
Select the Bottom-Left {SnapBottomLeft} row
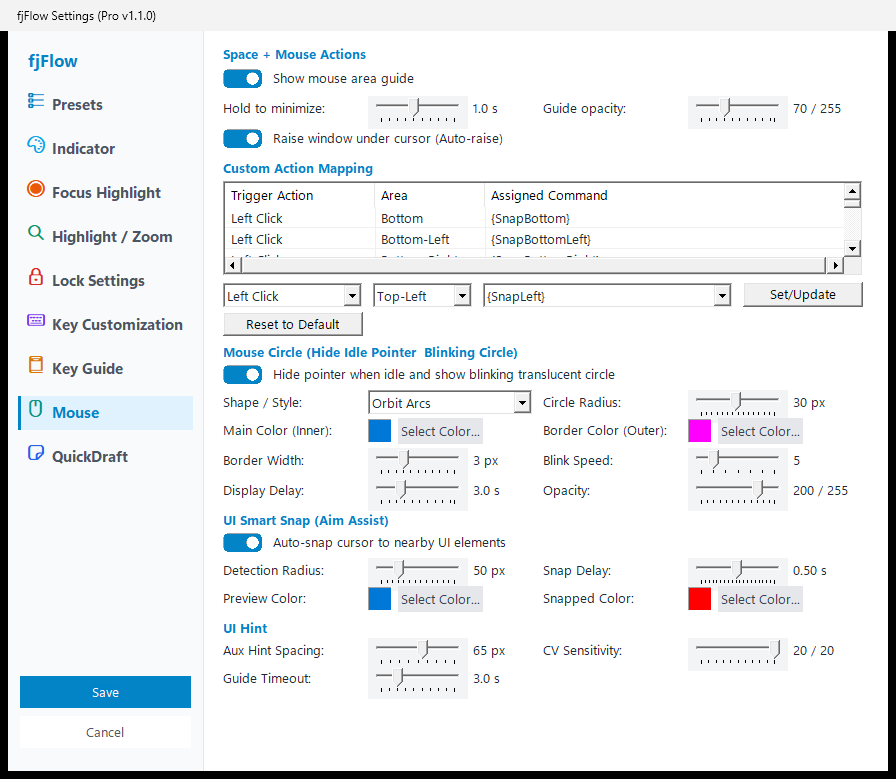[x=534, y=239]
